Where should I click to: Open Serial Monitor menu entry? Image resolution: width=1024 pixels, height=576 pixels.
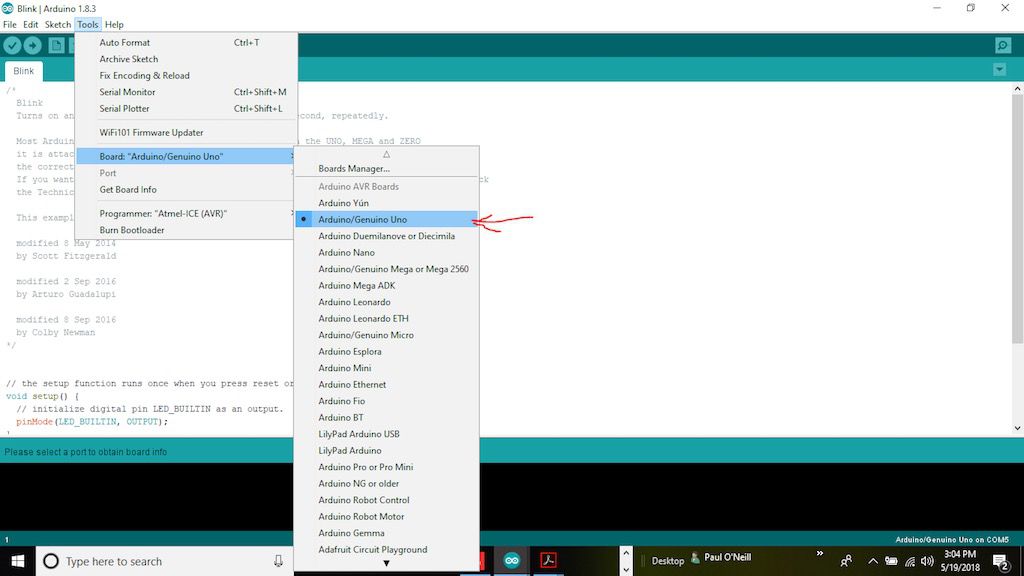pos(186,92)
